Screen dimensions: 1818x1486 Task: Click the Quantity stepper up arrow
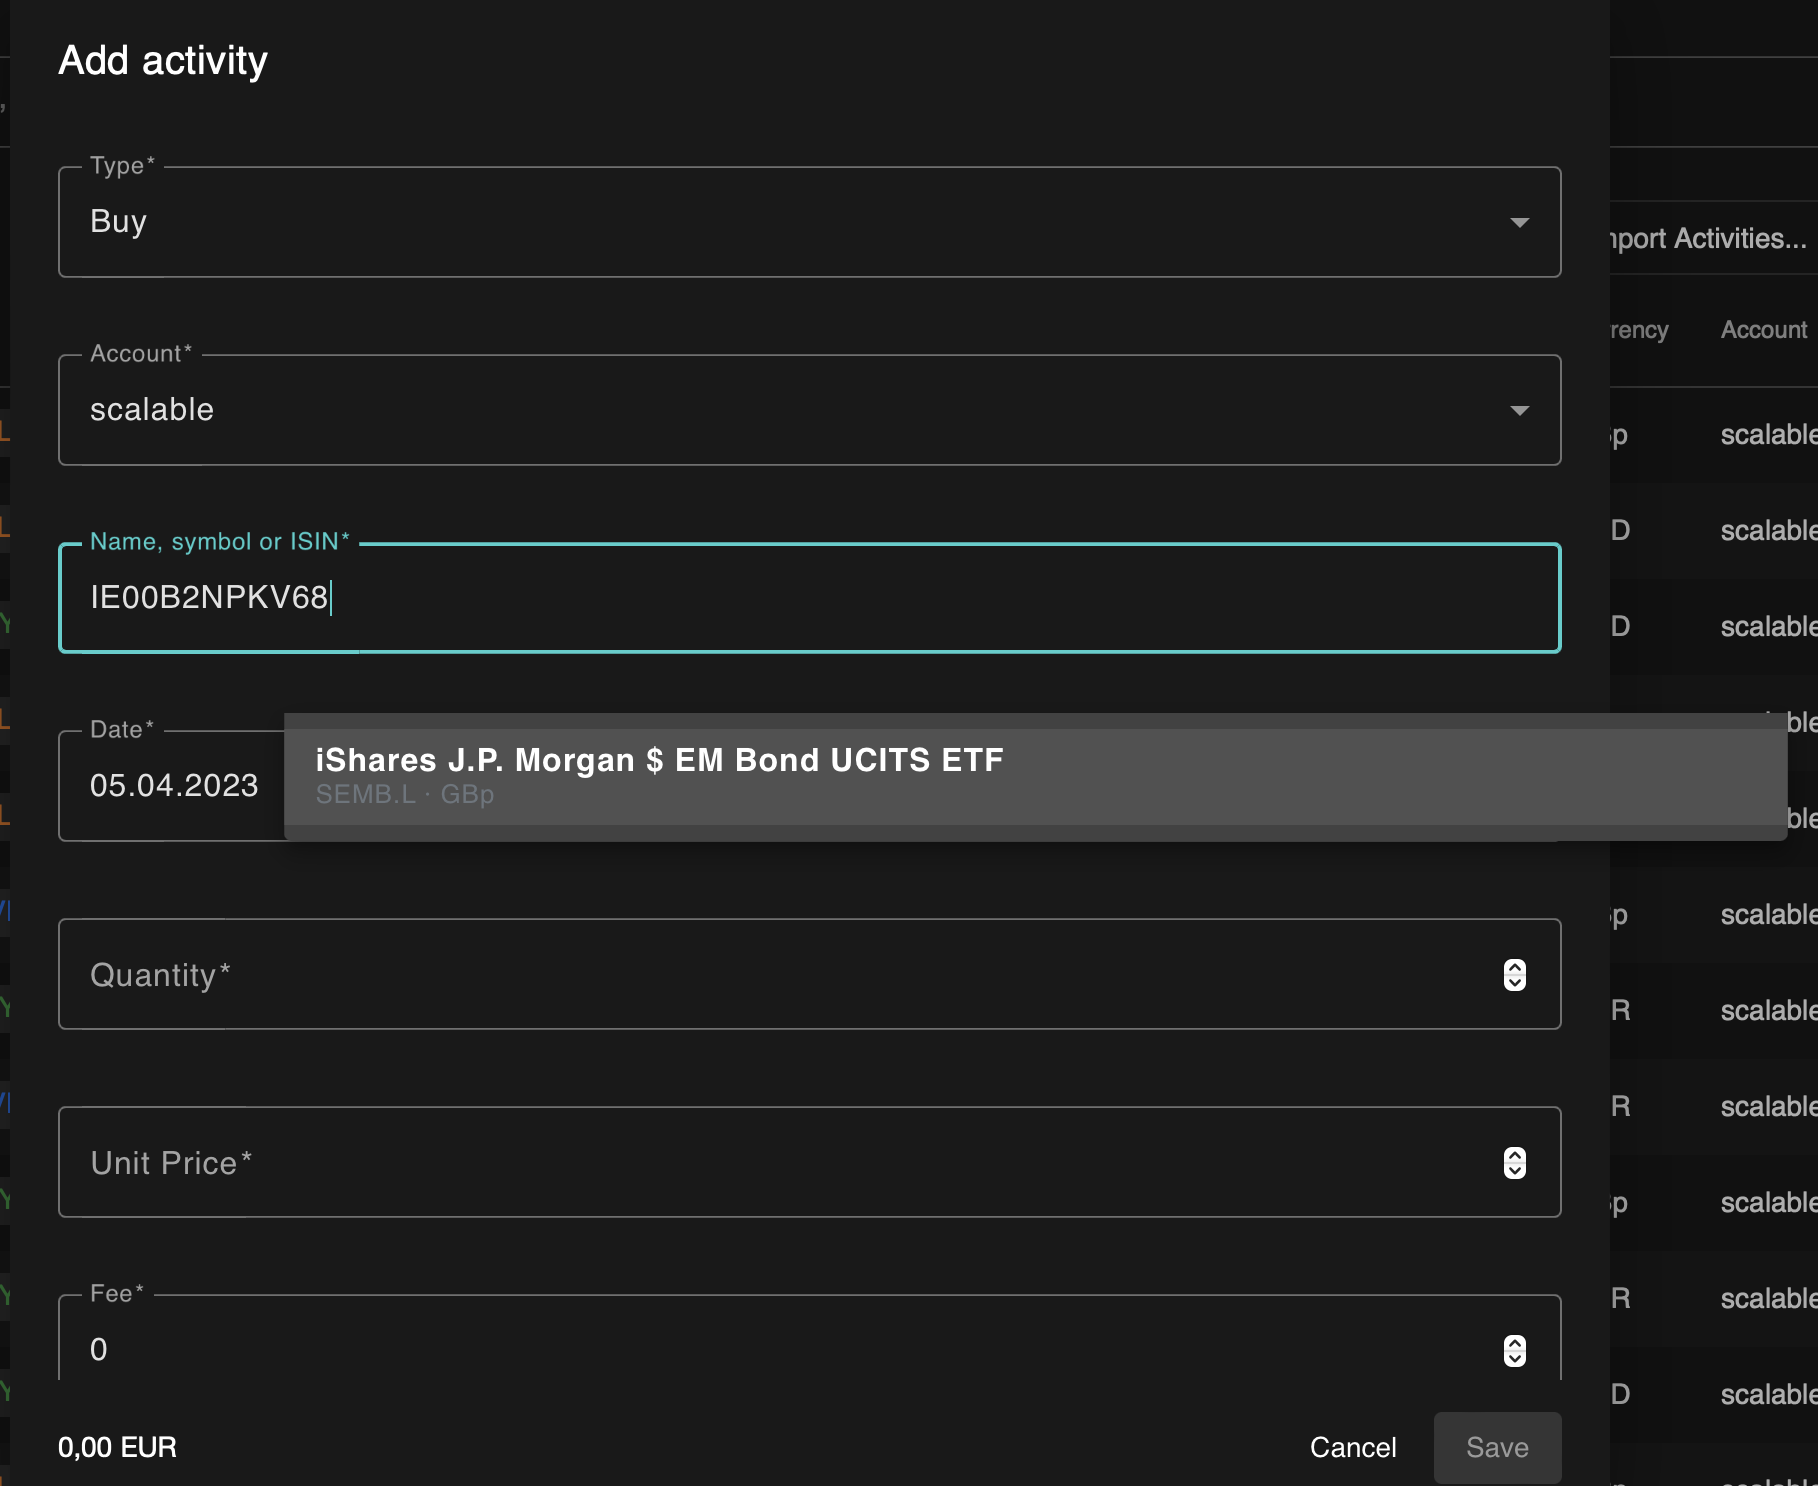click(1514, 967)
